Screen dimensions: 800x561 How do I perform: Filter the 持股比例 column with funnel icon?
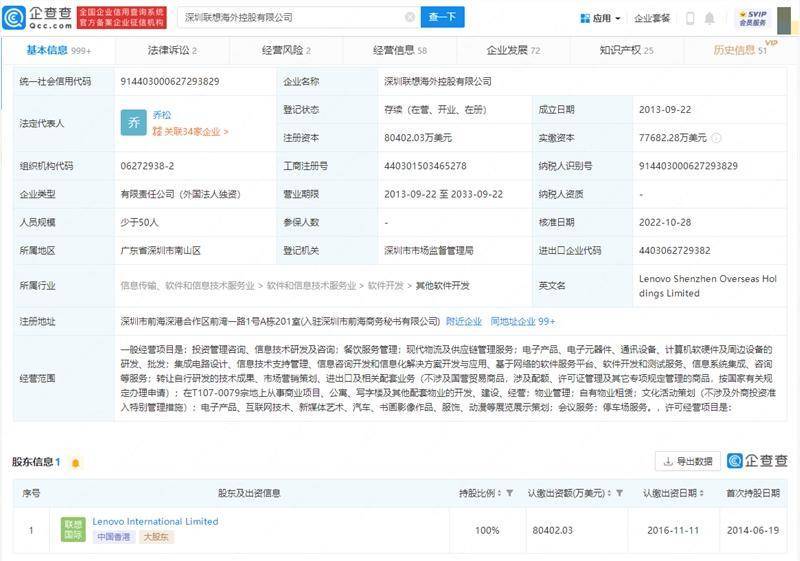coord(509,493)
